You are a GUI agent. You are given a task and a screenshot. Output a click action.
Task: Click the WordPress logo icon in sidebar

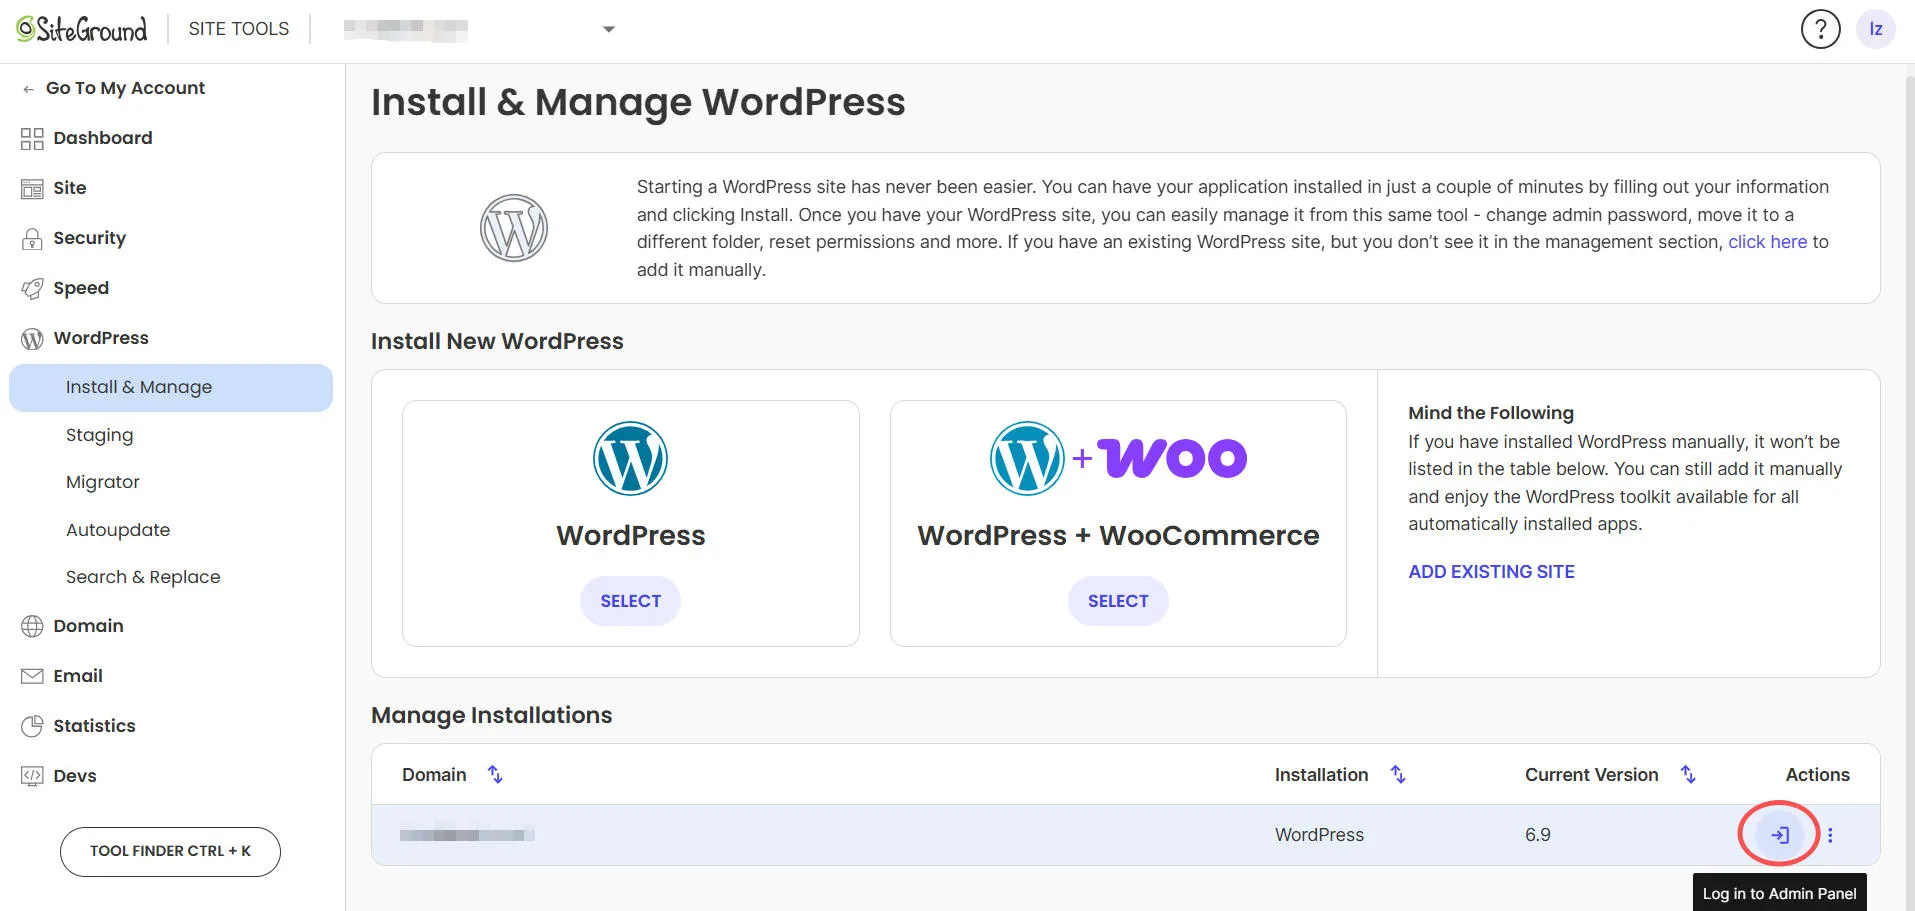click(x=31, y=338)
